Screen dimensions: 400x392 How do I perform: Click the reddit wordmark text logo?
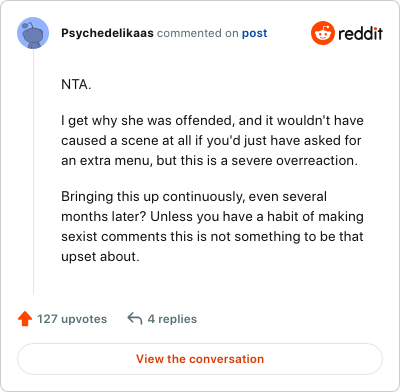360,34
